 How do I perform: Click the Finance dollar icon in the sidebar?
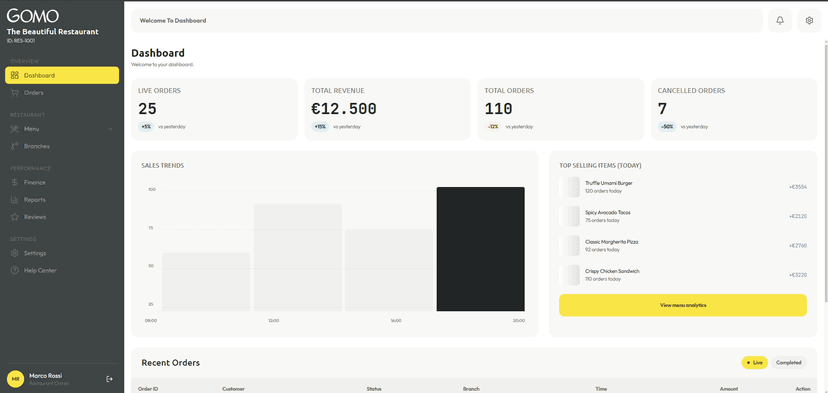(x=15, y=182)
